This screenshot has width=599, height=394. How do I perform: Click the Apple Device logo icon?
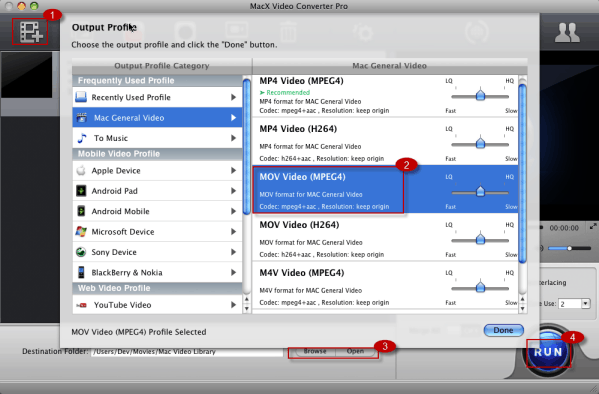81,170
